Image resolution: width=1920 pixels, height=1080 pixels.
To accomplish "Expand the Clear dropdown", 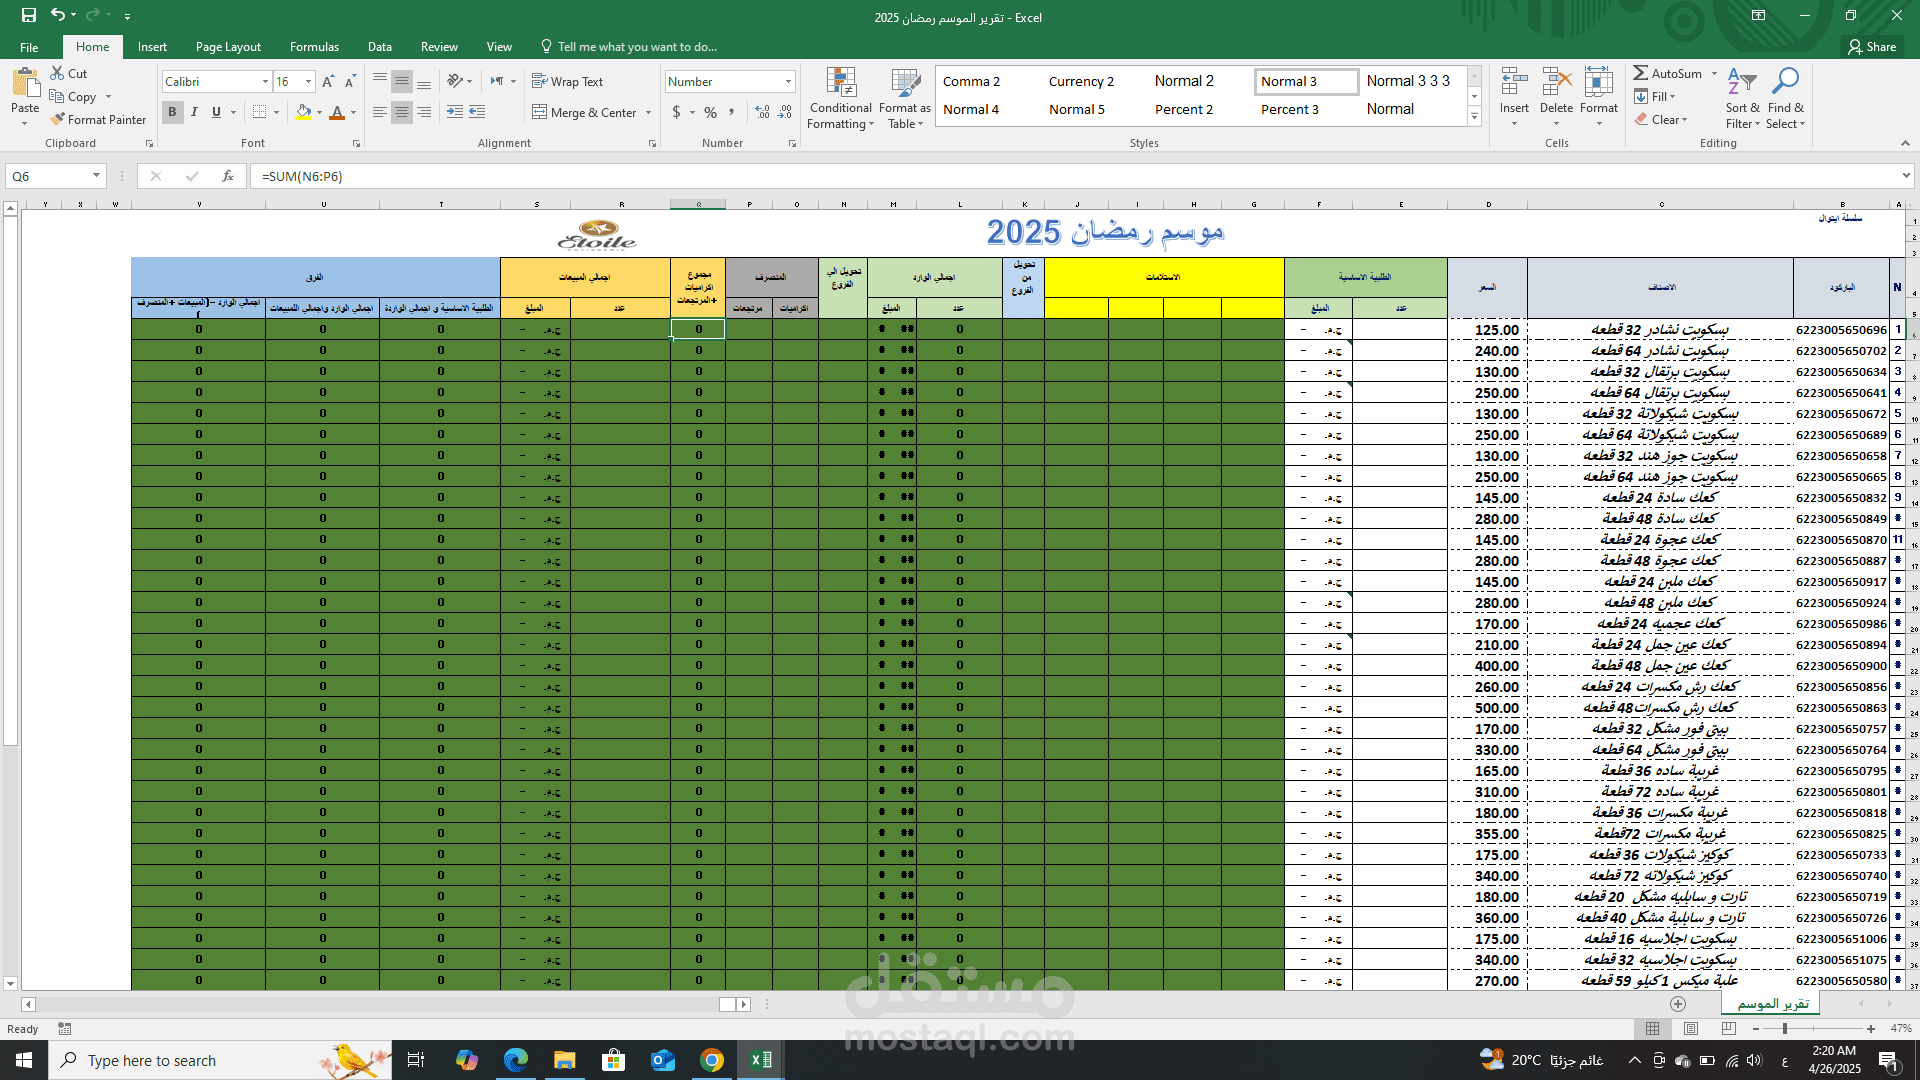I will click(x=1685, y=120).
